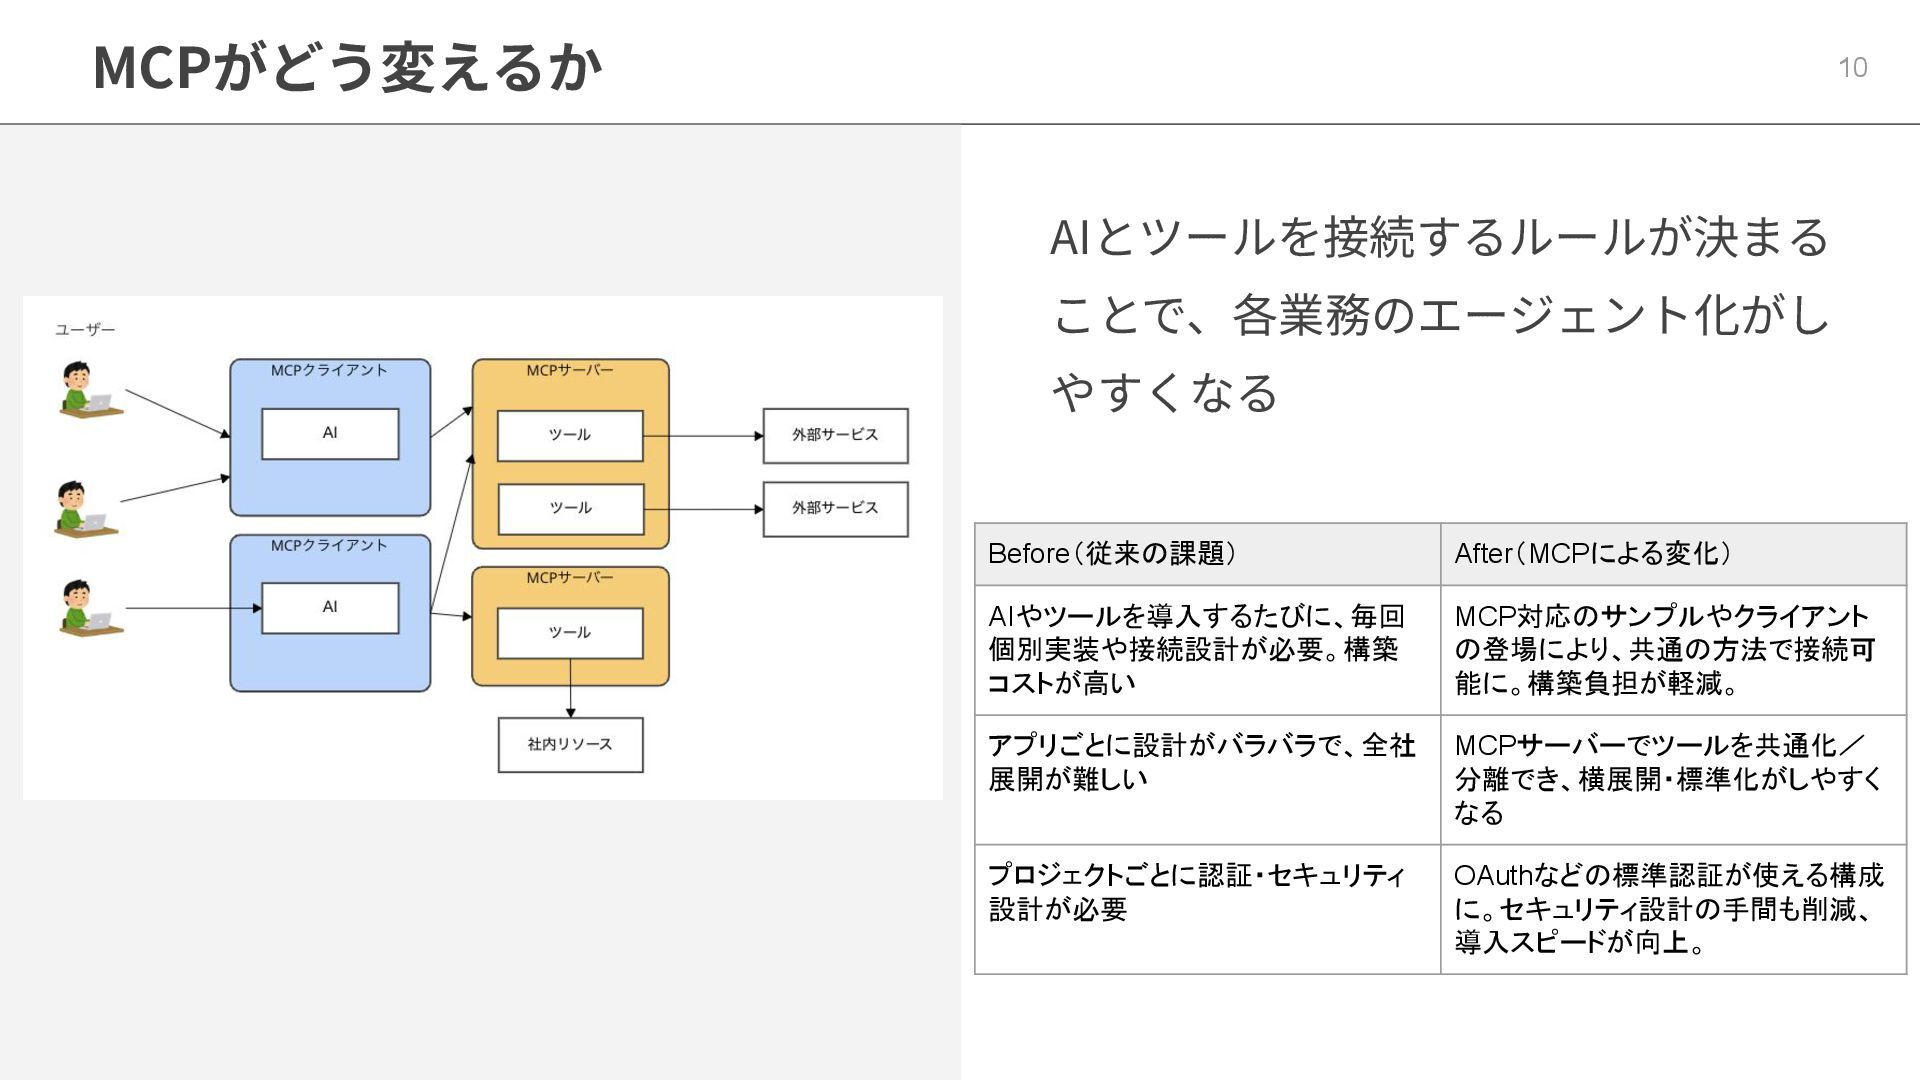
Task: Click the first ツール box in top MCPサーバー
Action: pos(570,436)
